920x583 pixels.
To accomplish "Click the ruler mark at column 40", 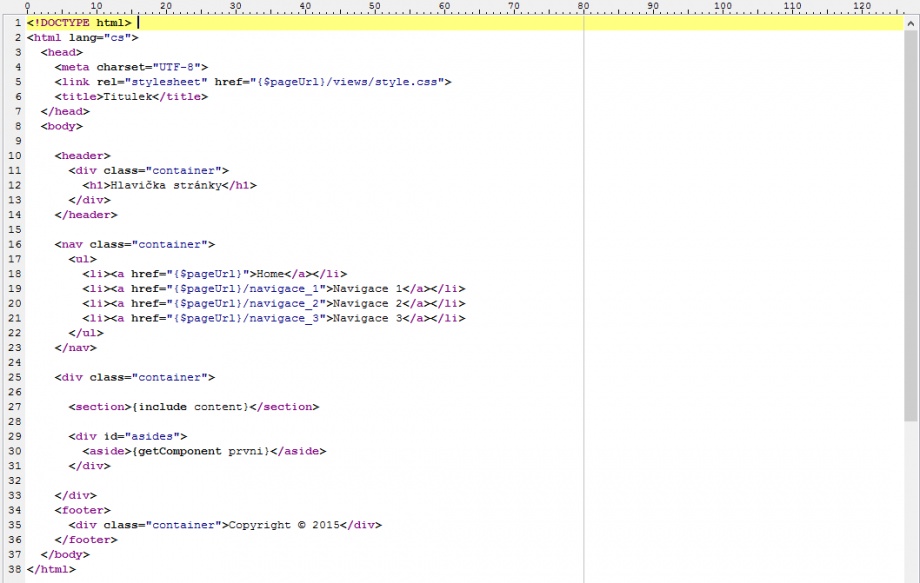I will point(305,7).
